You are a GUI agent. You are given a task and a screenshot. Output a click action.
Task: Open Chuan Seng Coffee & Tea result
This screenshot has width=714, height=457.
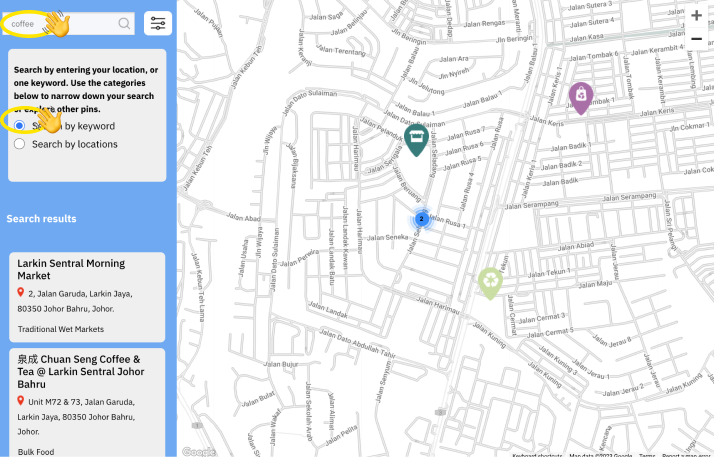tap(87, 402)
